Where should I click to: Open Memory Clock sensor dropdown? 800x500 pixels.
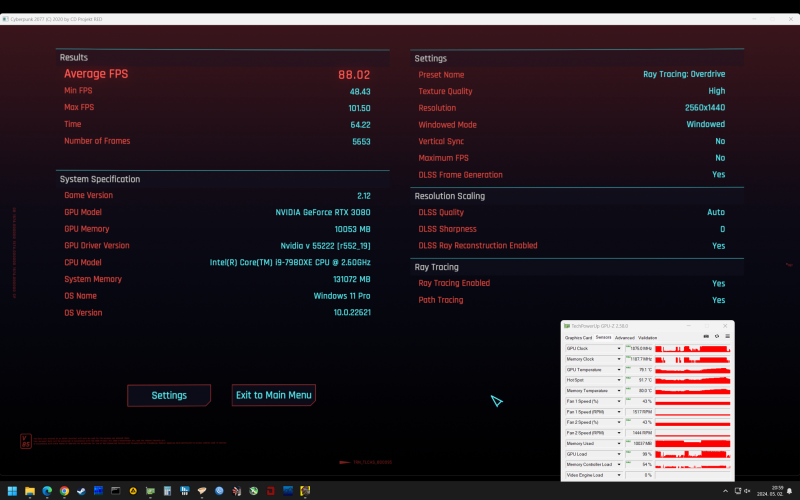tap(619, 359)
